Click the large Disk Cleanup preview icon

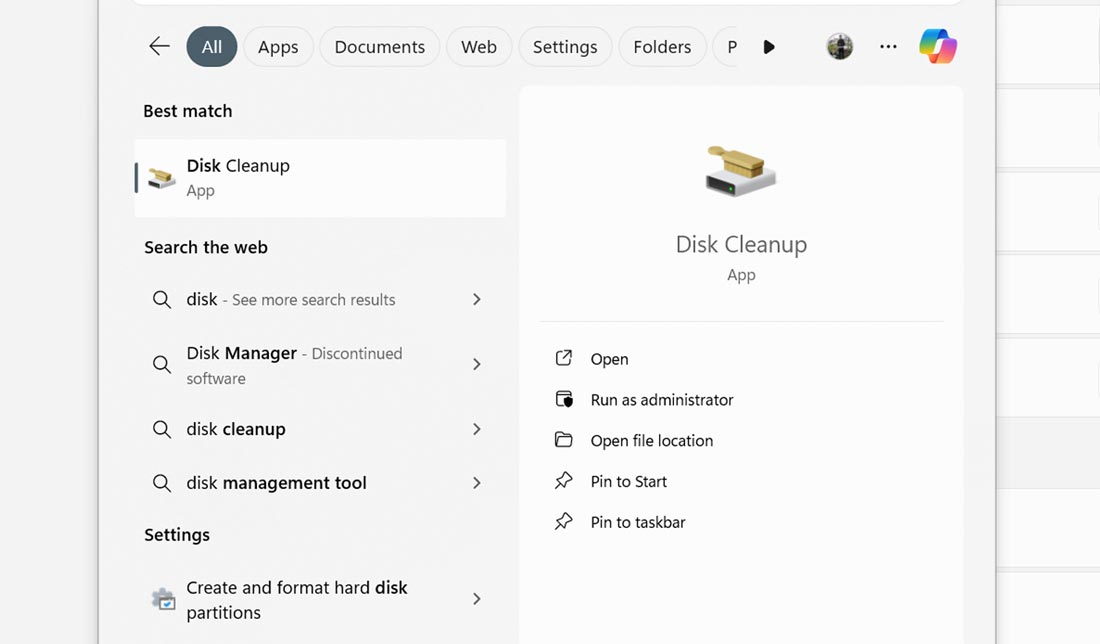(x=741, y=171)
